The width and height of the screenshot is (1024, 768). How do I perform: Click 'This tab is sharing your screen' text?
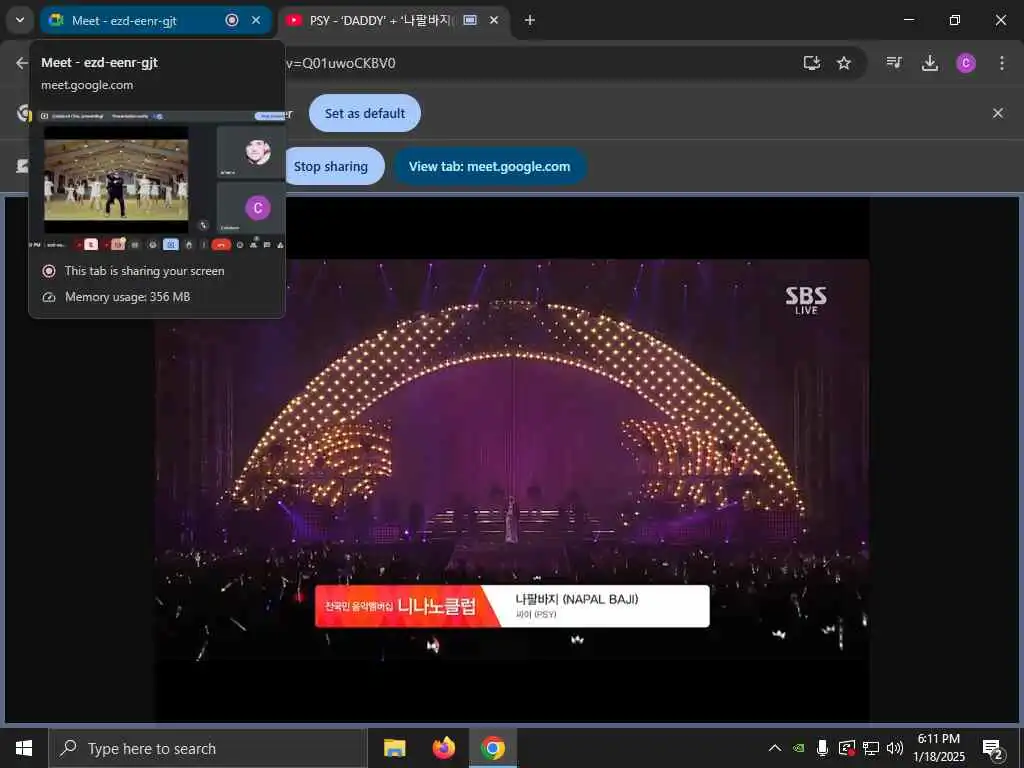(144, 270)
